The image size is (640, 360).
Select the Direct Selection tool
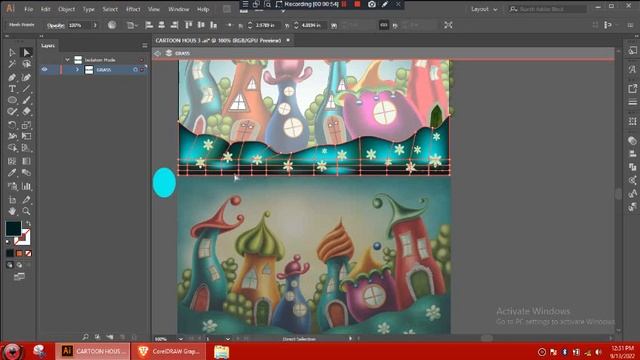pyautogui.click(x=27, y=53)
